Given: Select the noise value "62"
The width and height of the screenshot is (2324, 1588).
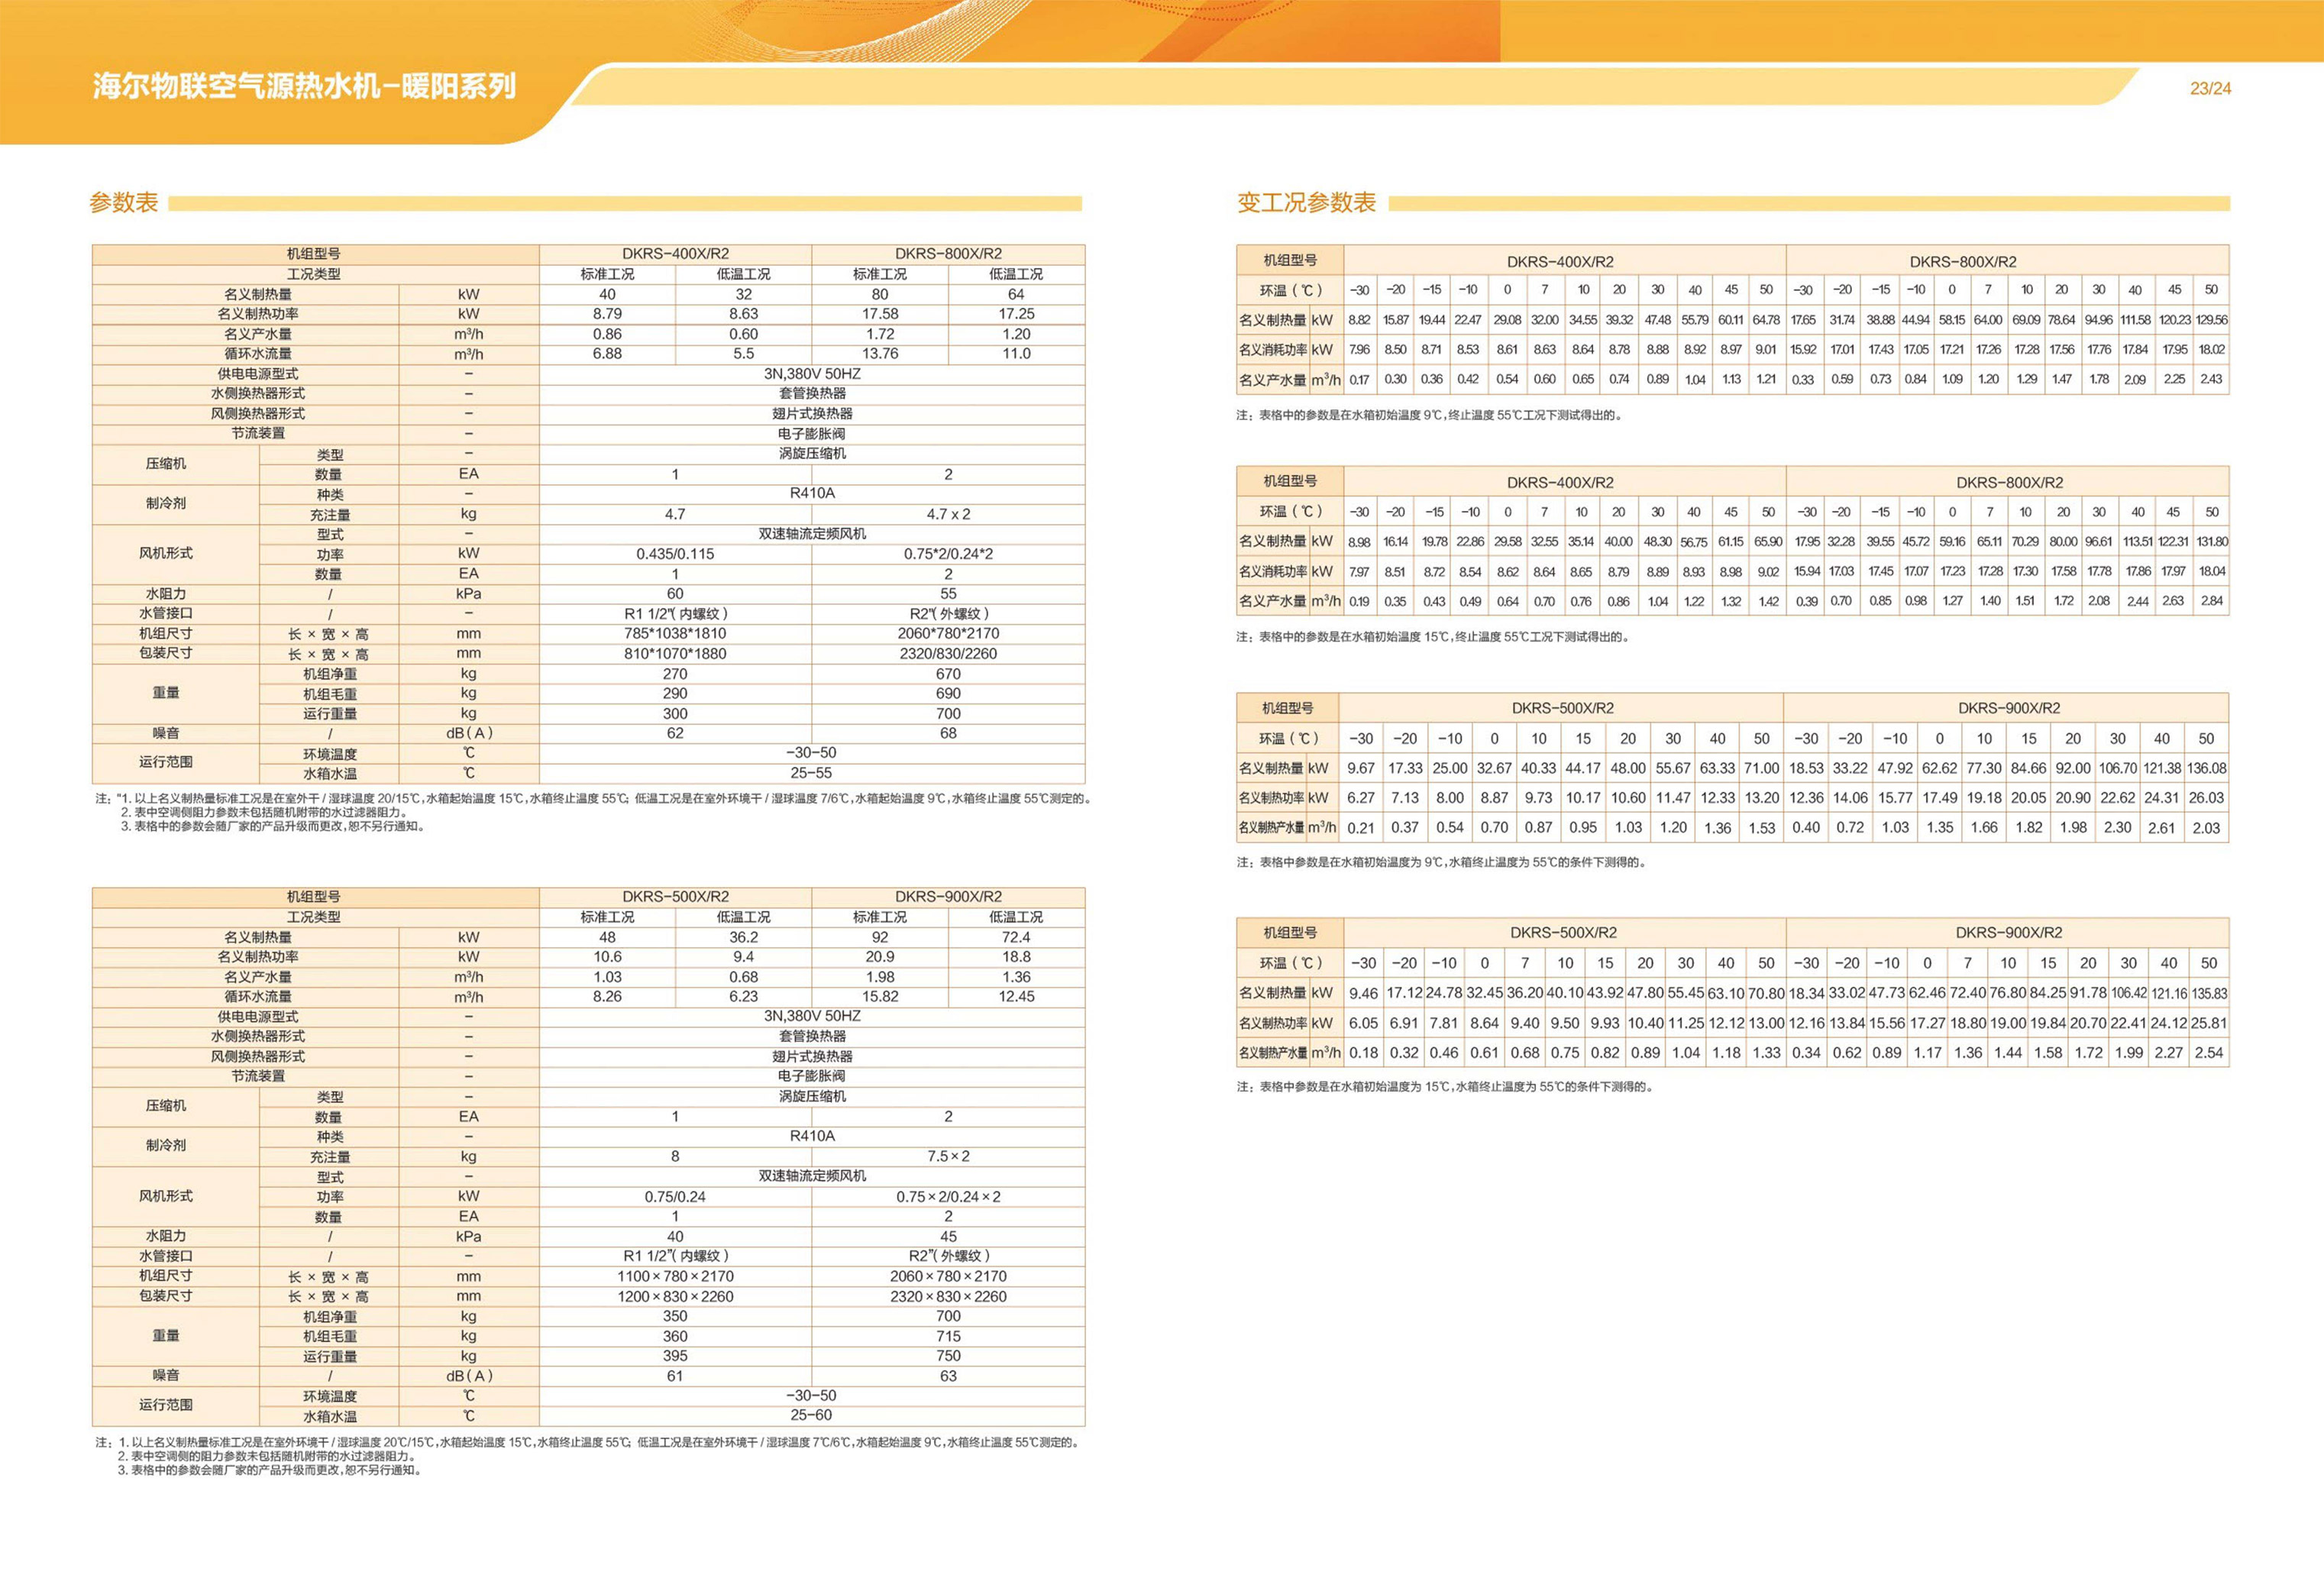Looking at the screenshot, I should 675,733.
